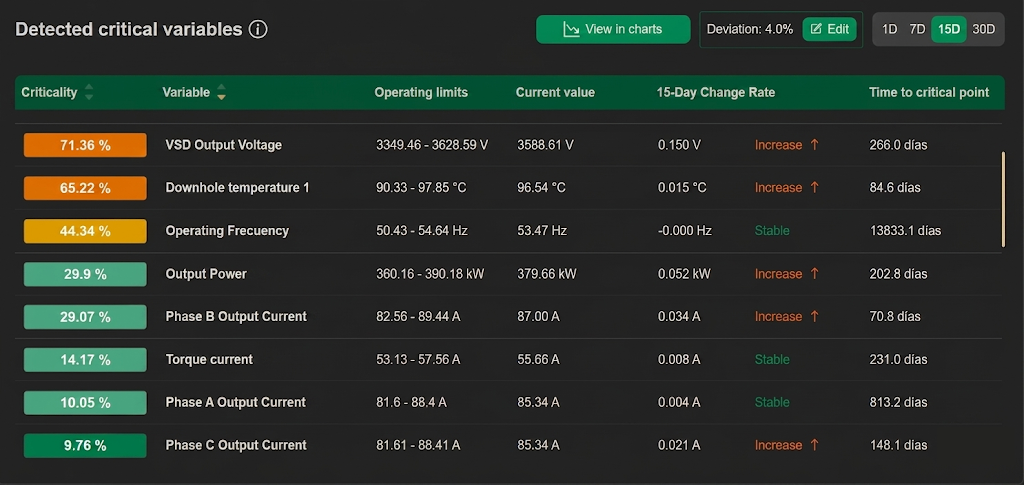The height and width of the screenshot is (485, 1024).
Task: Click the 0.052 kW change rate
Action: tap(684, 274)
